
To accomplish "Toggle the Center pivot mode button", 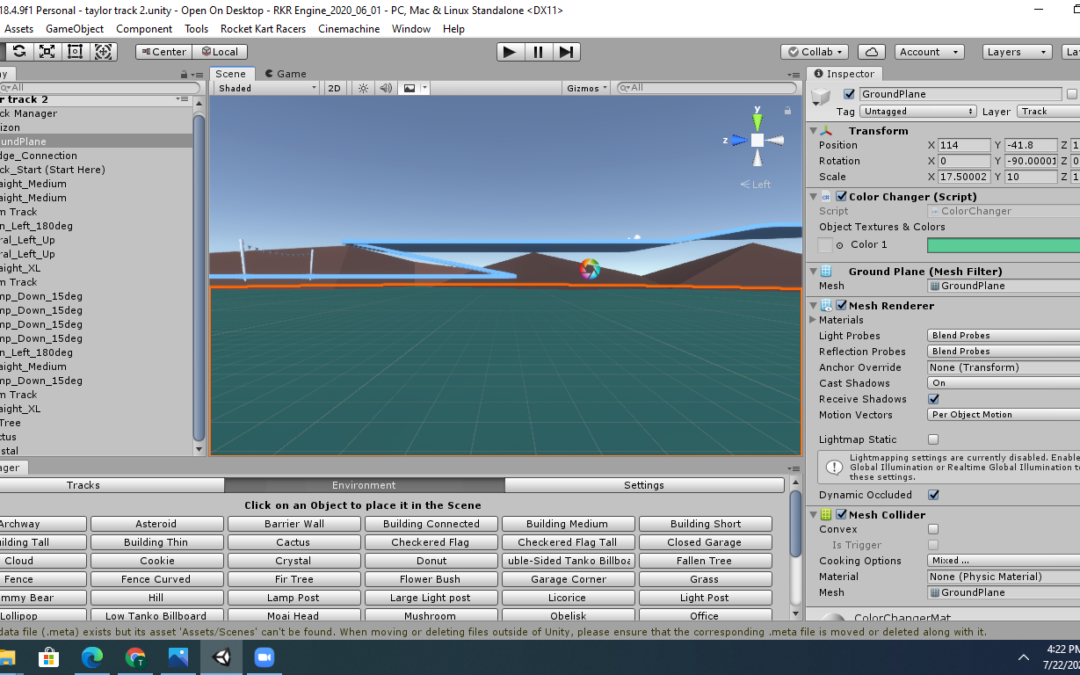I will click(x=164, y=52).
